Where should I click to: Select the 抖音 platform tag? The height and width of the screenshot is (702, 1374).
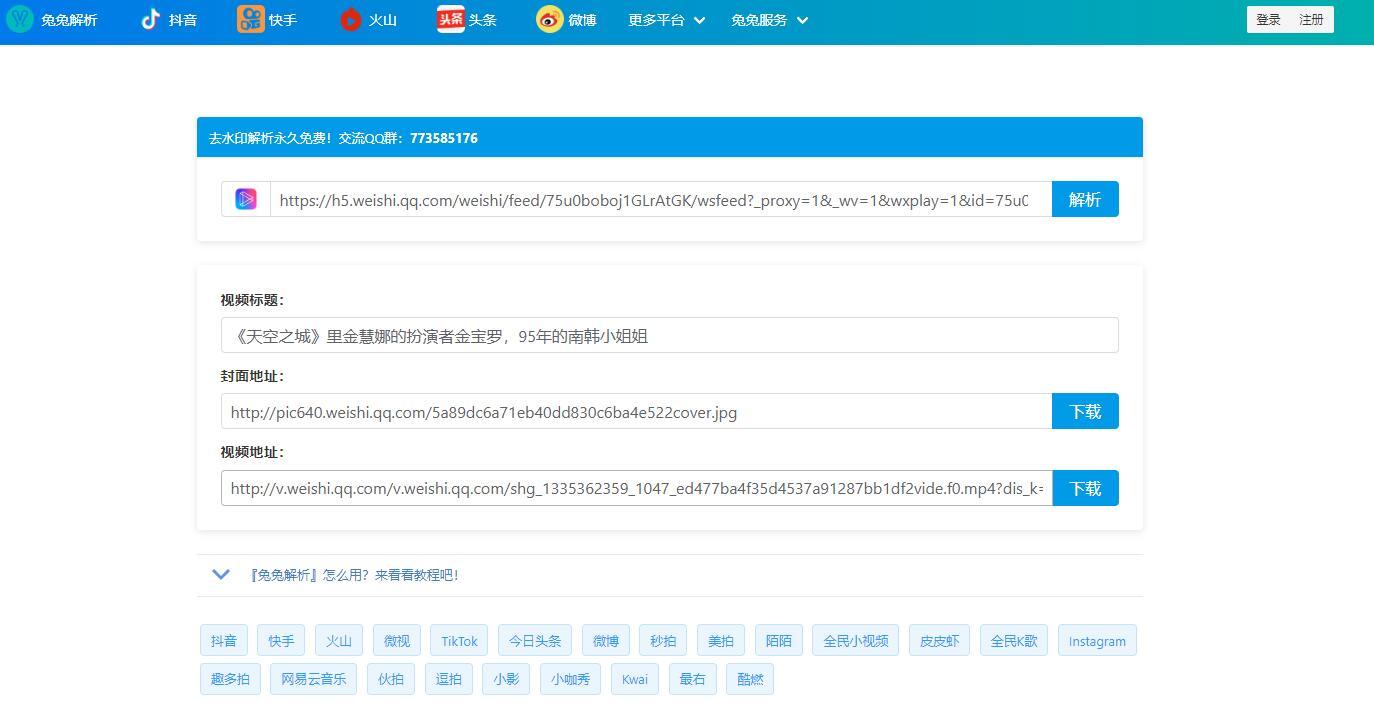[x=224, y=641]
